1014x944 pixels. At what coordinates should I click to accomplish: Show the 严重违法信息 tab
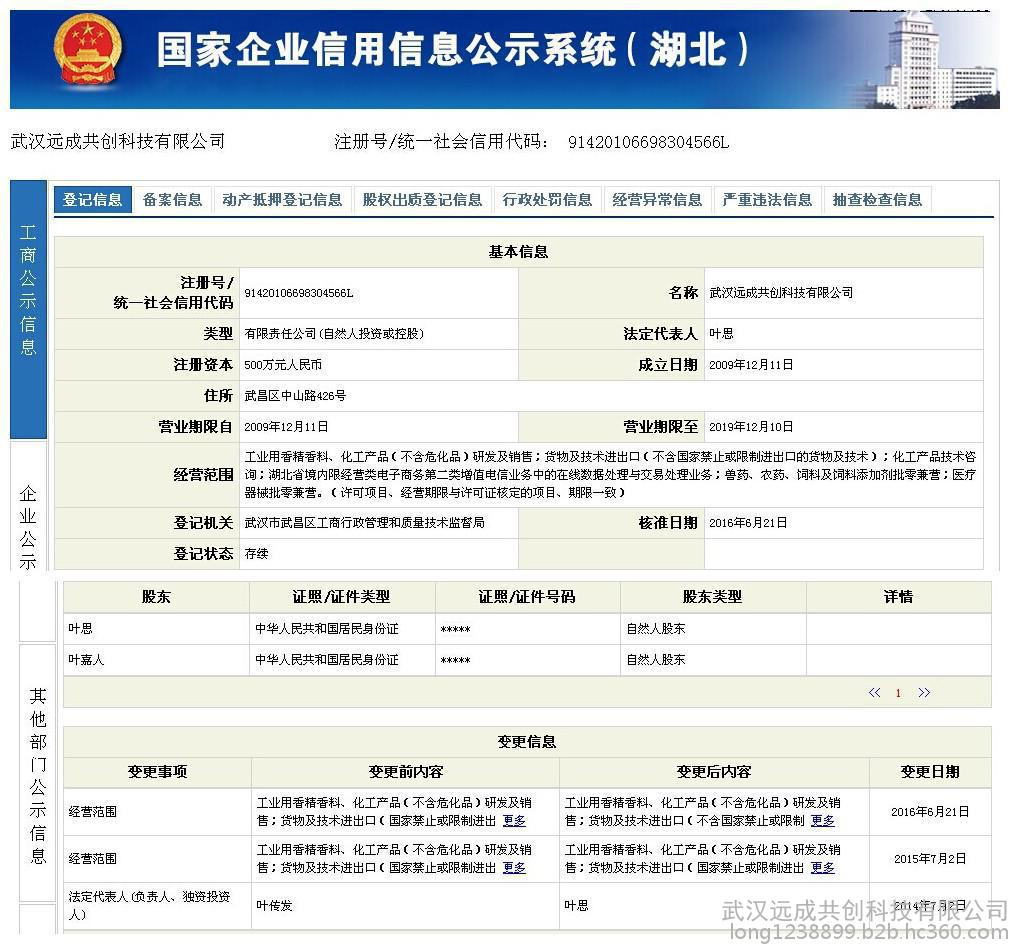pos(767,200)
